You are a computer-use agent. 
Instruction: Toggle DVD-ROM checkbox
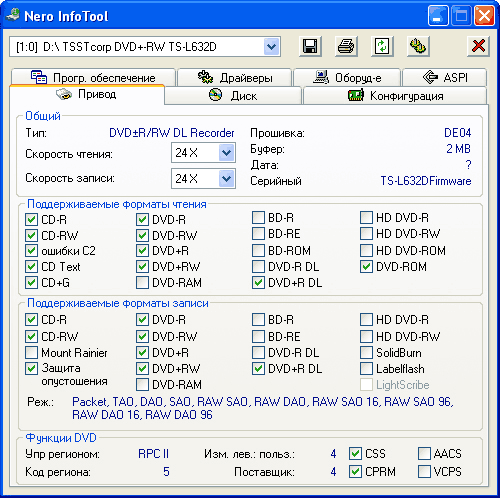point(366,267)
